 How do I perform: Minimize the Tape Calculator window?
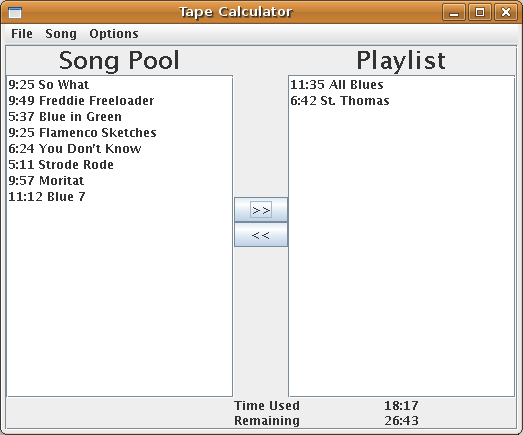click(454, 12)
